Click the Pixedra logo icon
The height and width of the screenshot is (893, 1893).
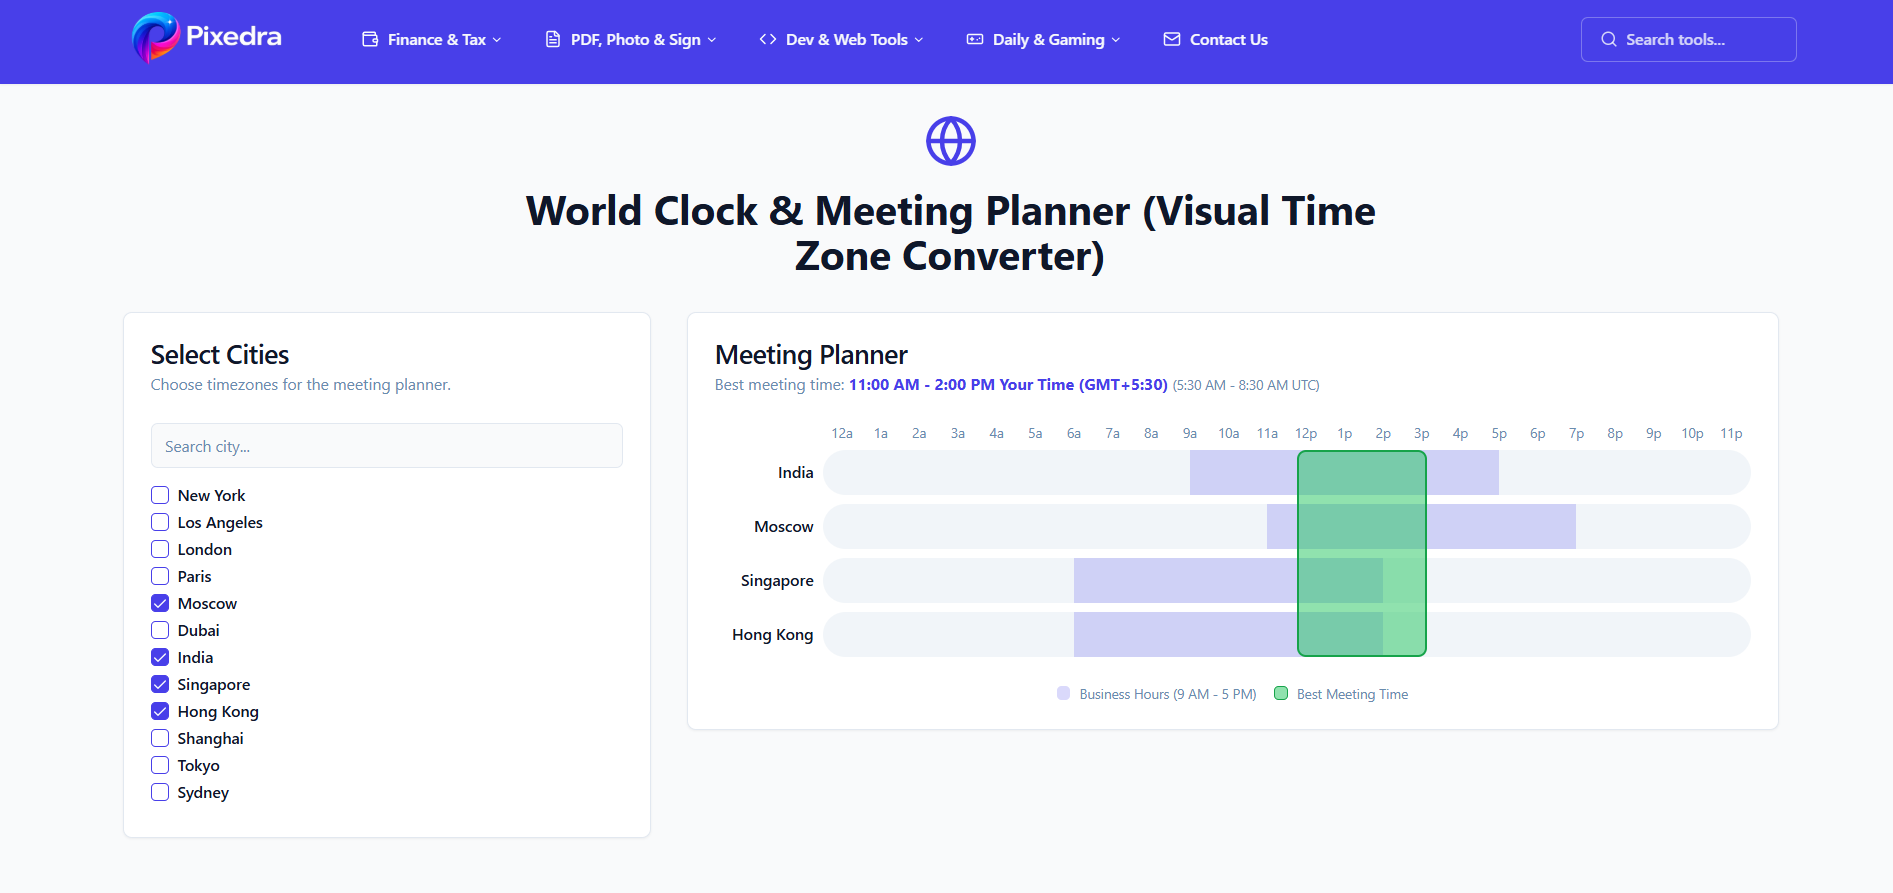(x=155, y=38)
